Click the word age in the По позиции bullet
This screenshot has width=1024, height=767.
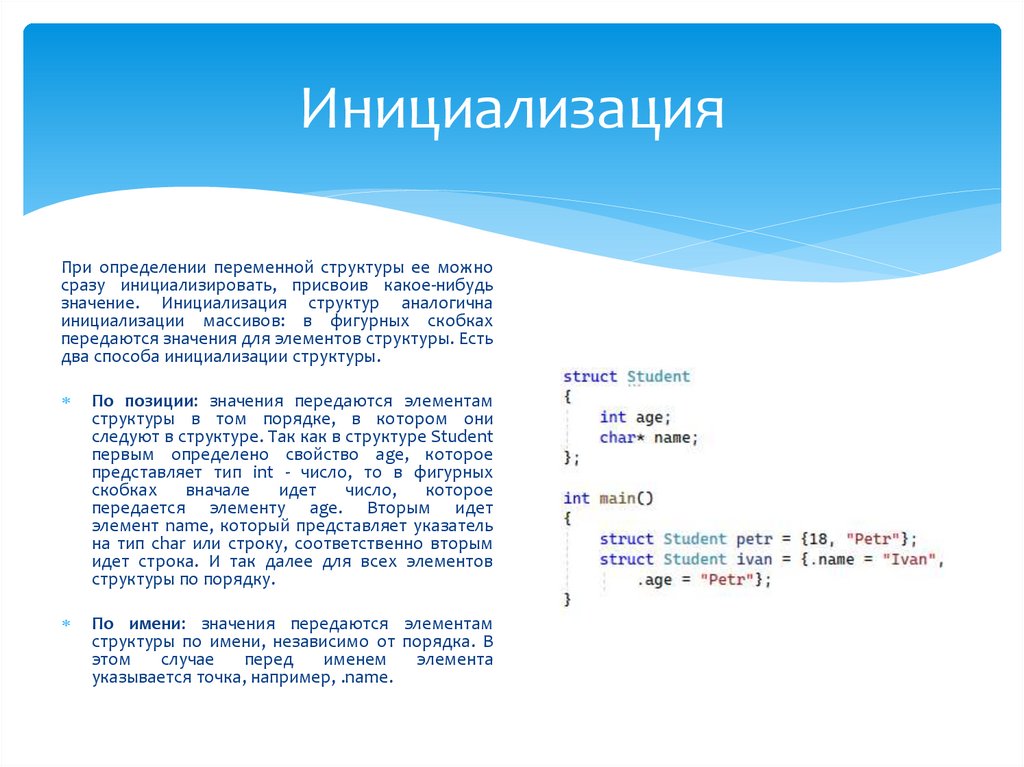[x=392, y=453]
